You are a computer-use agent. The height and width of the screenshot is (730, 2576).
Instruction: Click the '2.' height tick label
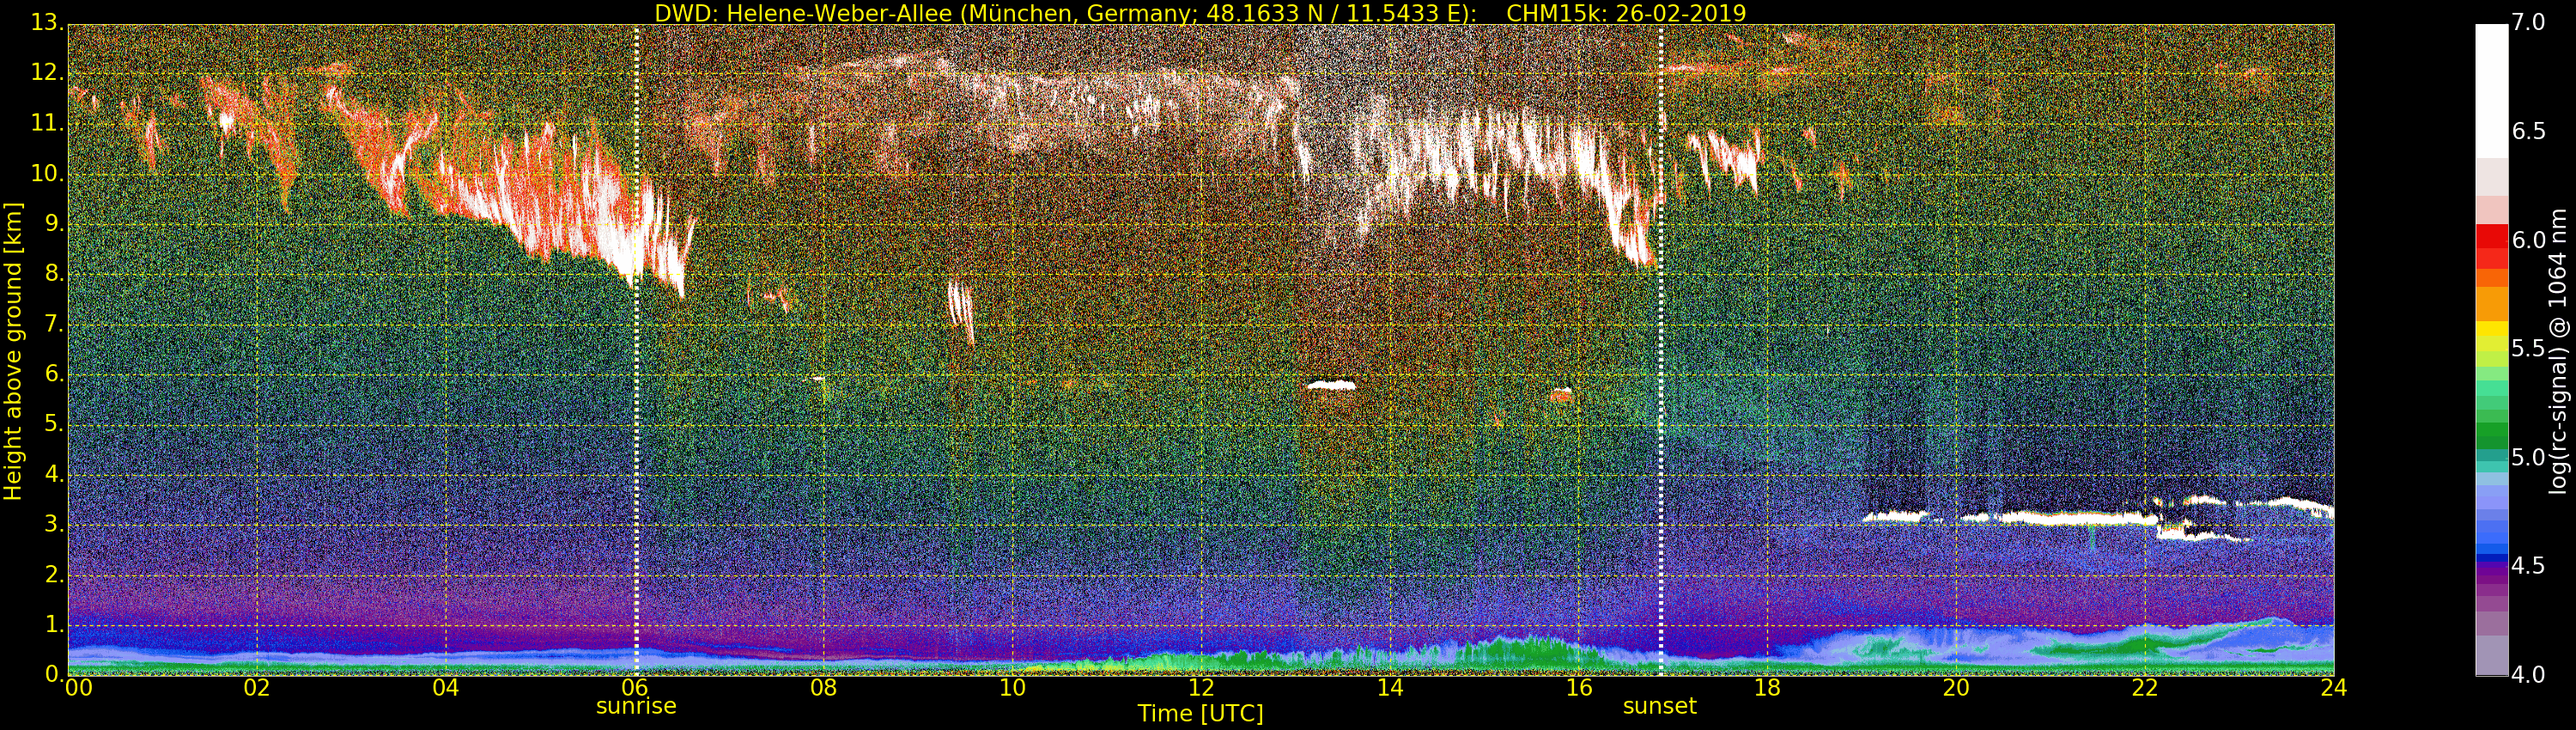[54, 574]
